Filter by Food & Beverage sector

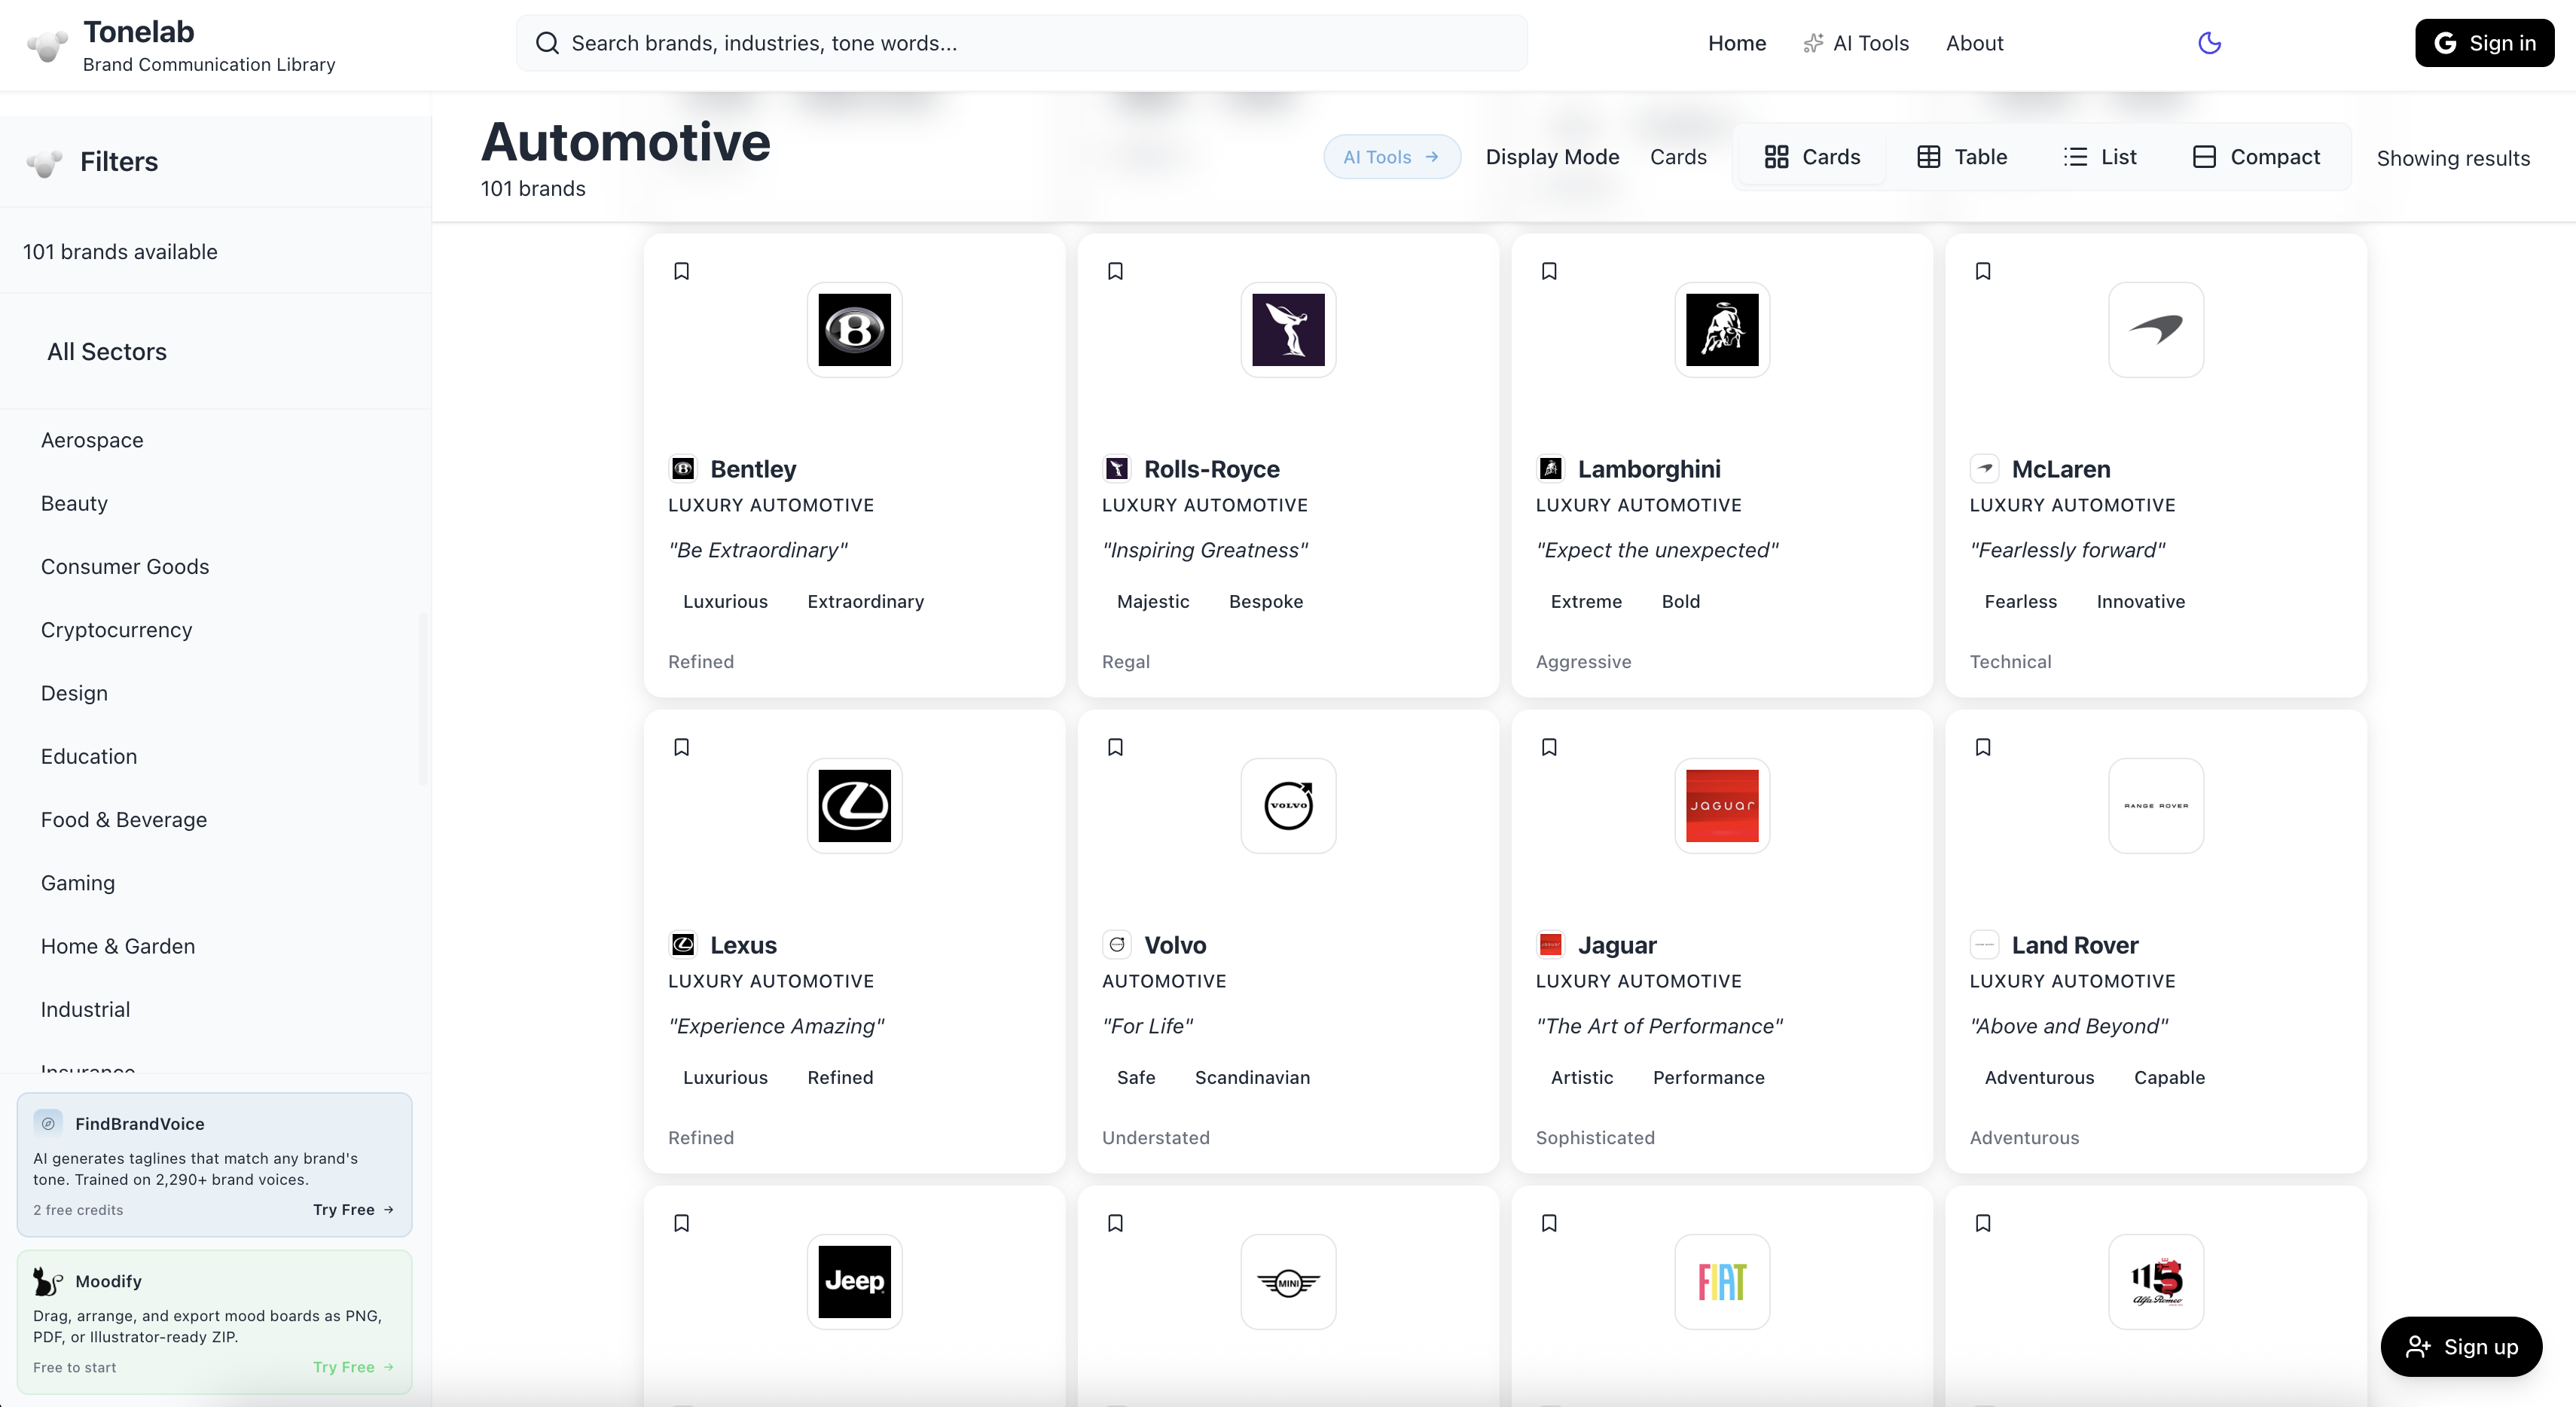coord(124,820)
